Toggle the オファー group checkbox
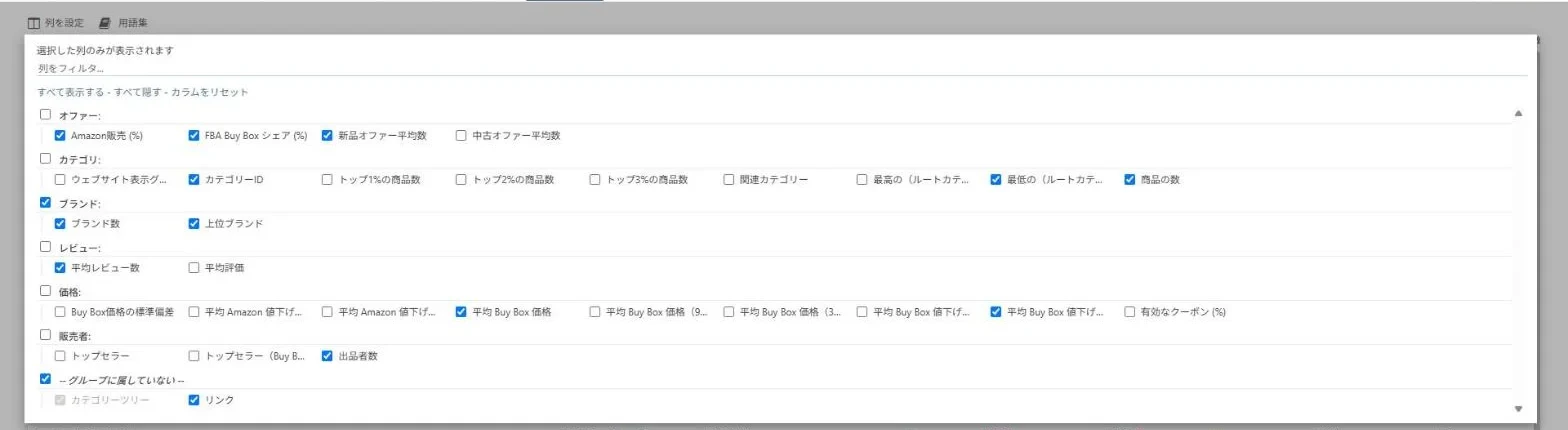 [x=45, y=114]
